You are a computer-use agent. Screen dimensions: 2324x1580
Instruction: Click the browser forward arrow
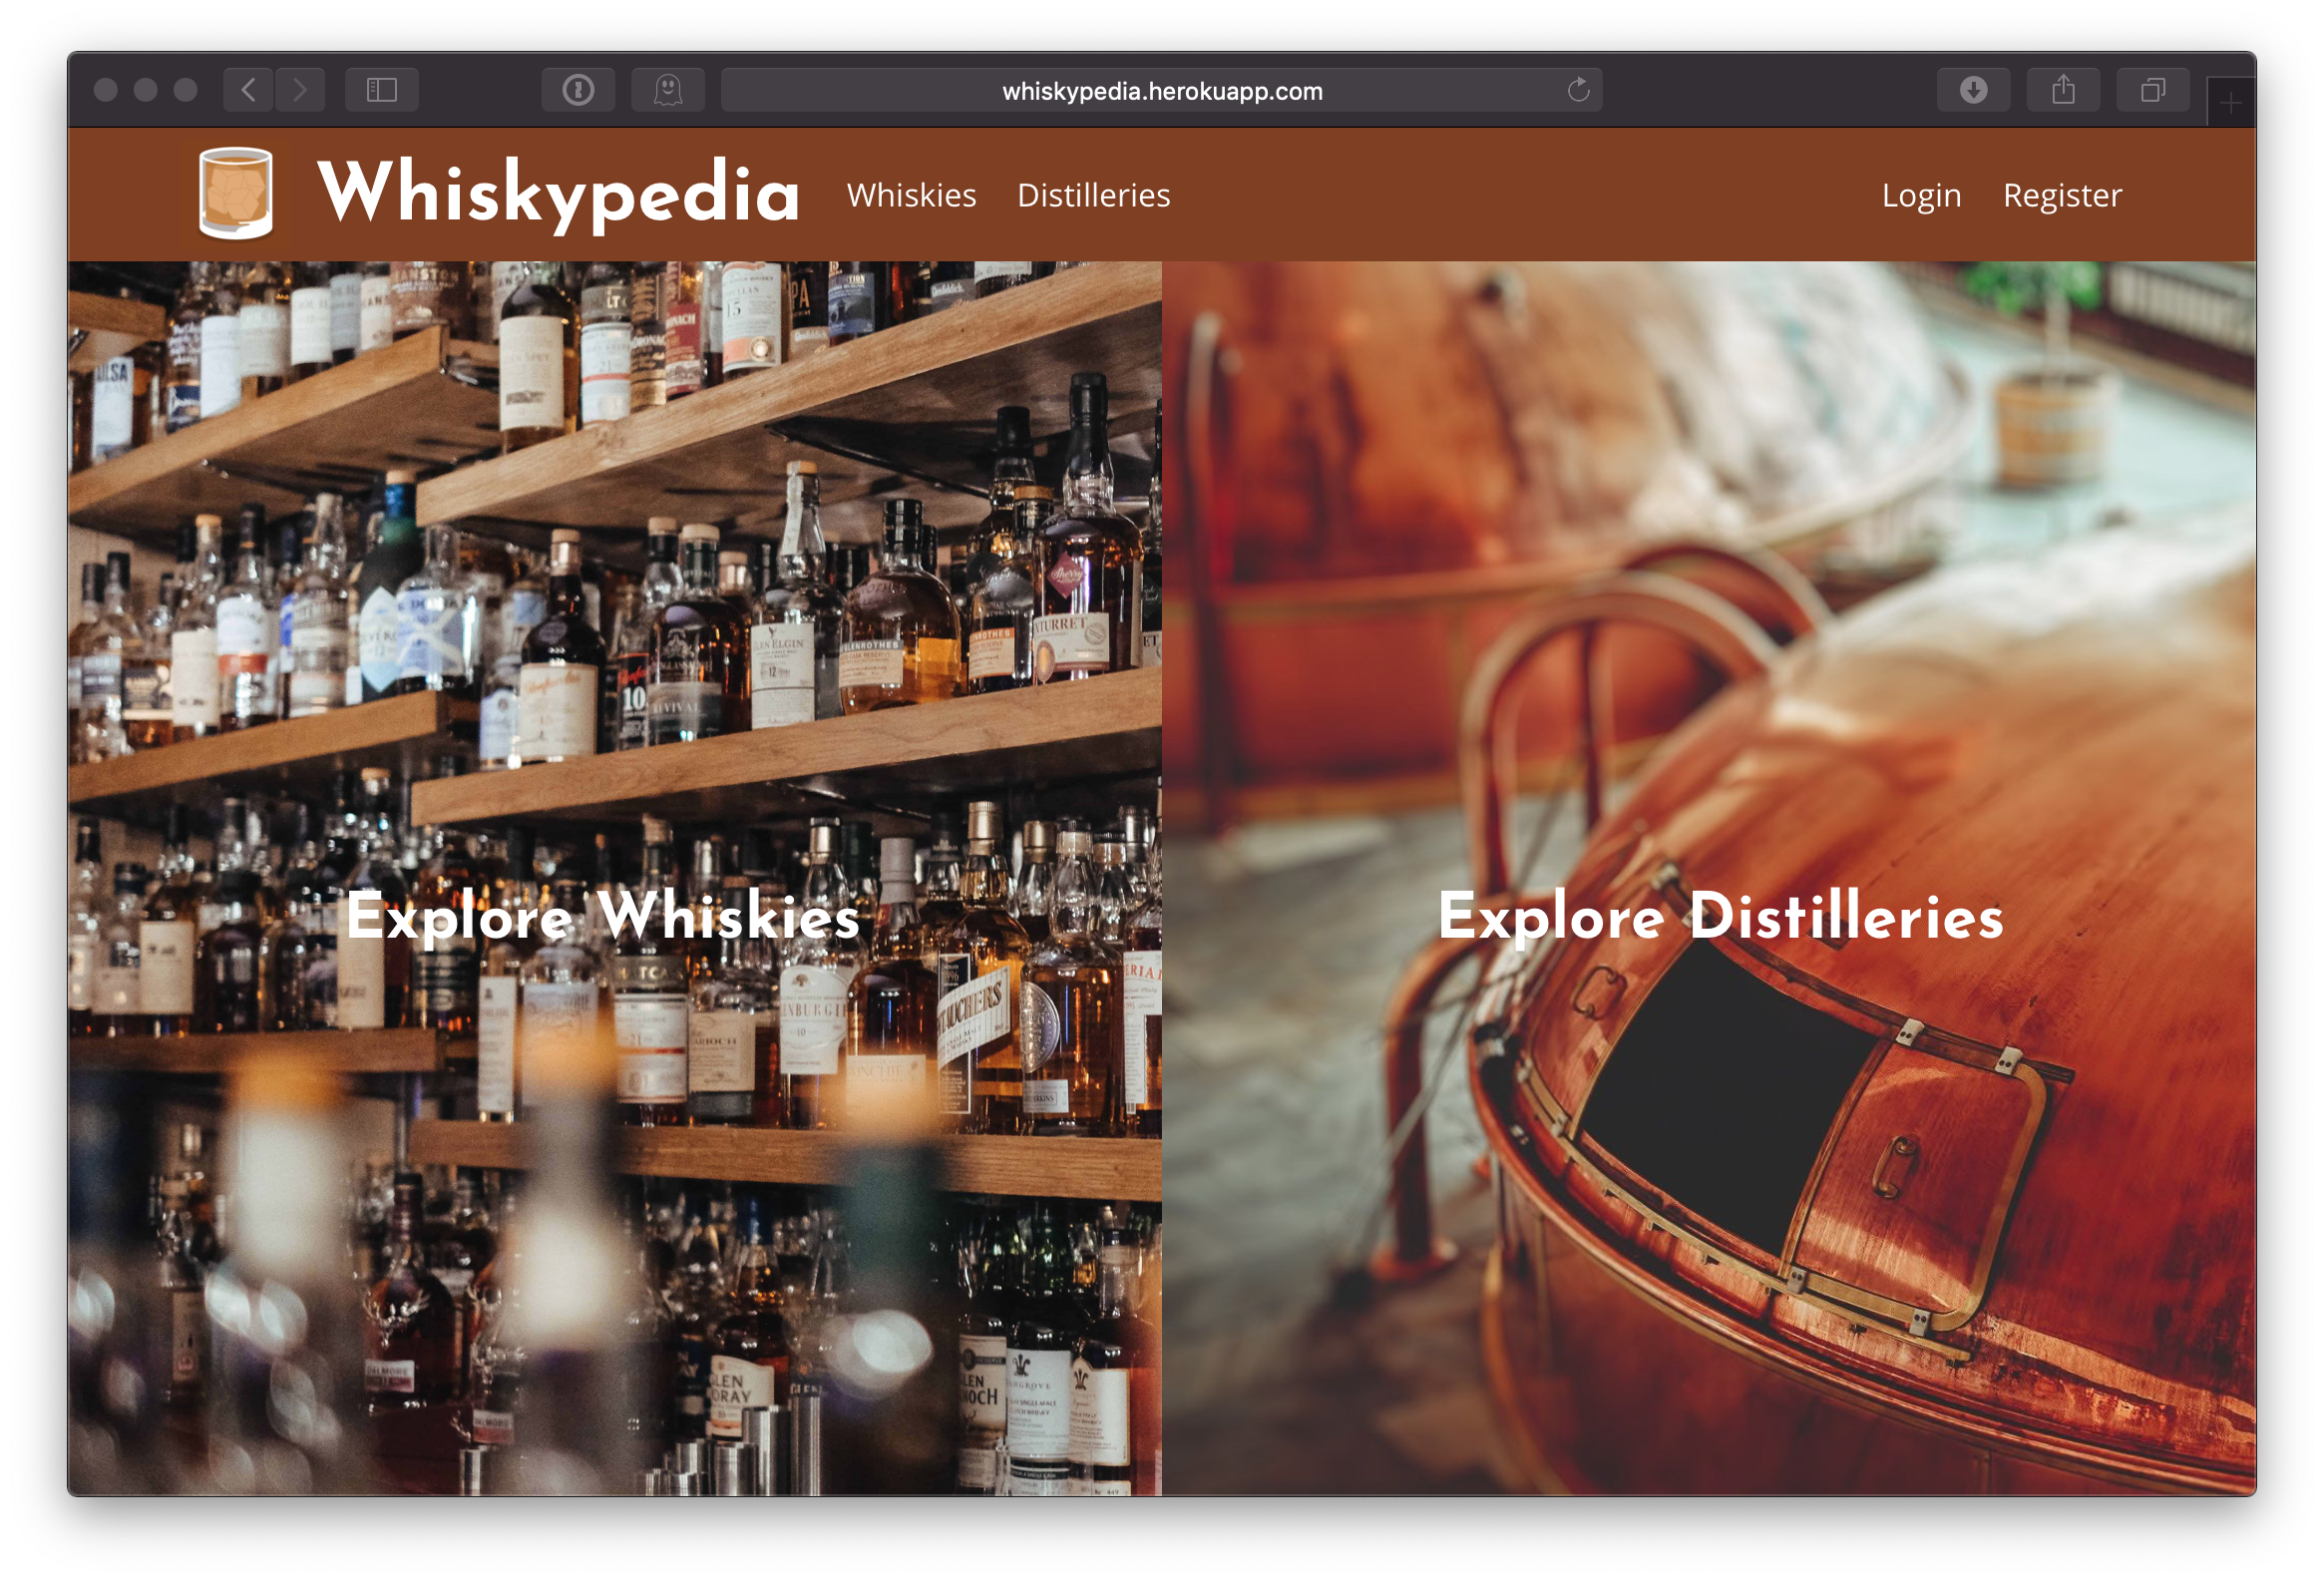(300, 90)
